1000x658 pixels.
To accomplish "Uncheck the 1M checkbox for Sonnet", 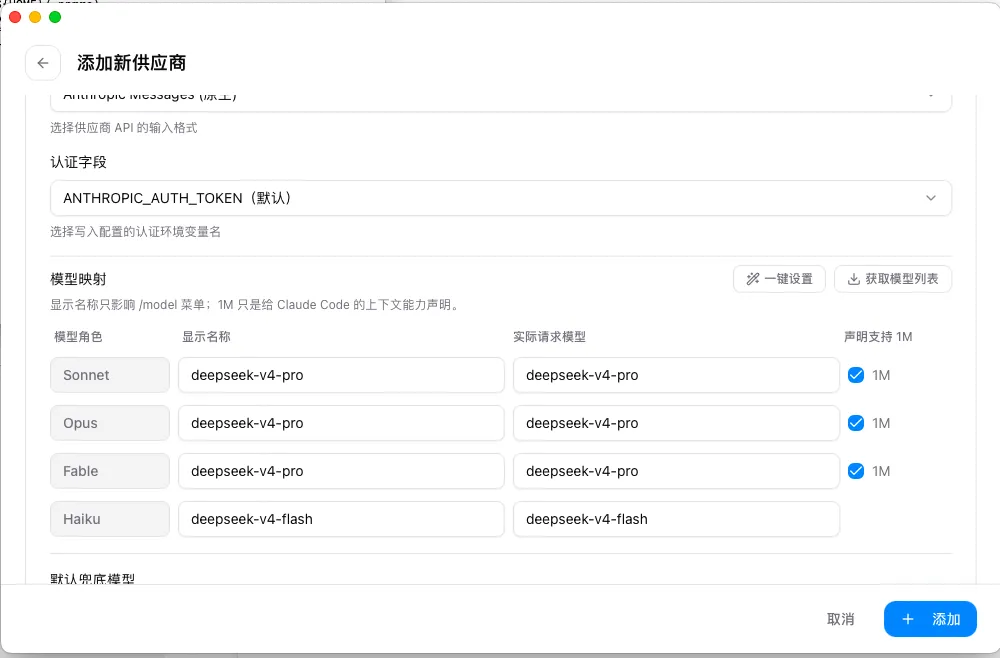I will coord(856,375).
